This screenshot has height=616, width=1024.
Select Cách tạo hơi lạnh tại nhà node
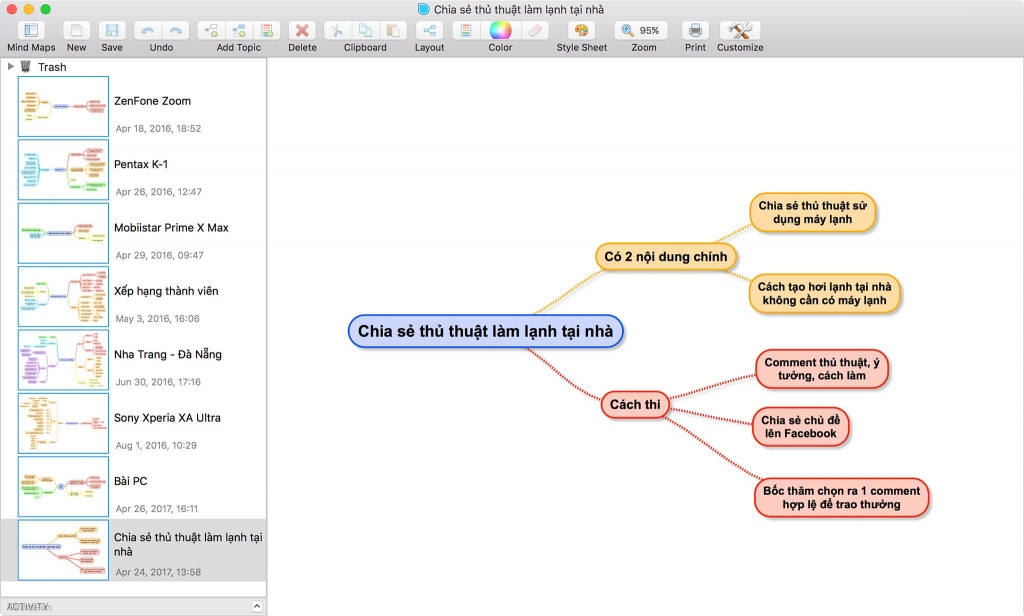824,293
